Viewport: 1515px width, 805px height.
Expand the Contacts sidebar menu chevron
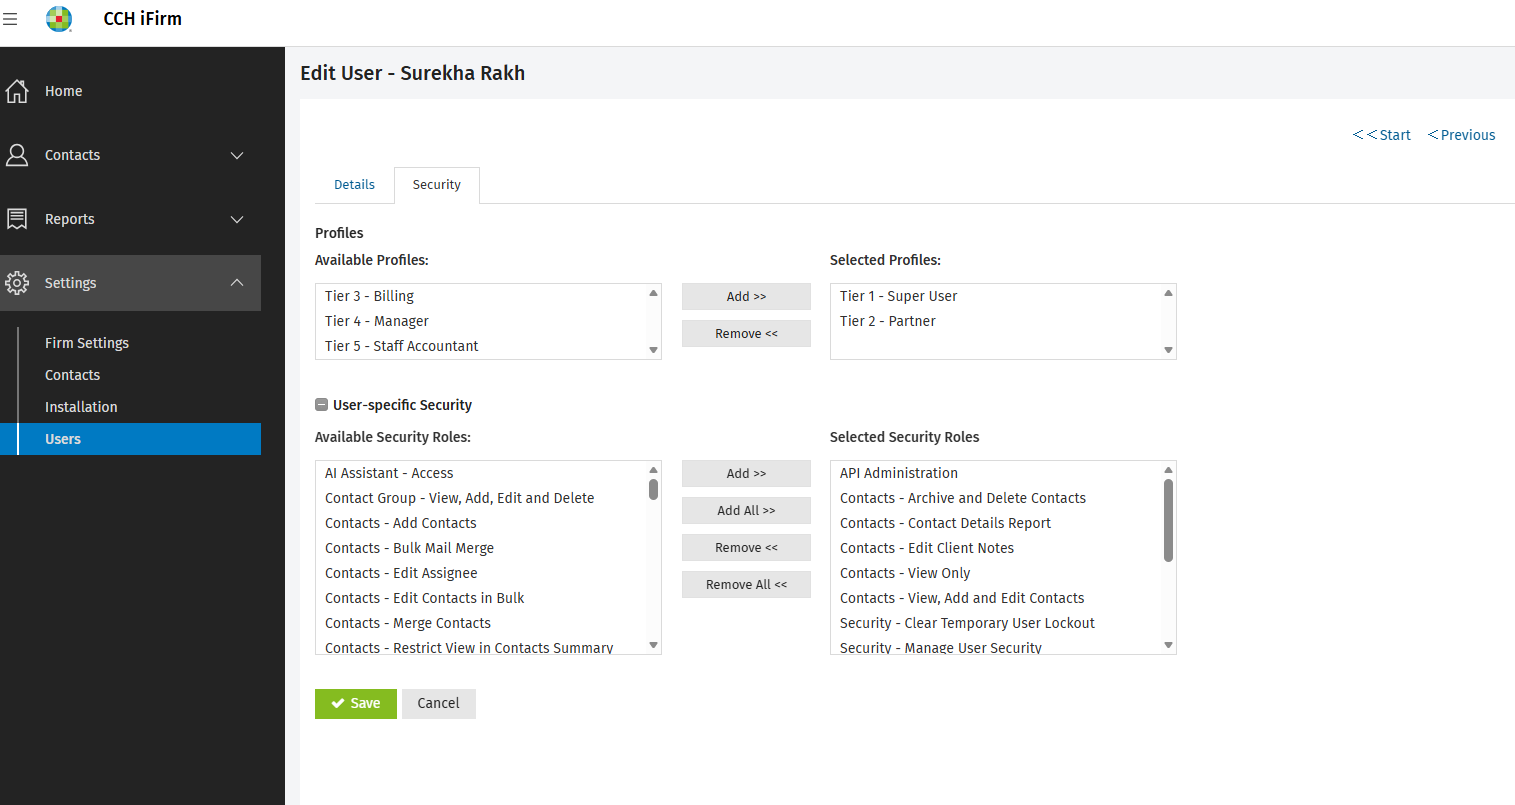pos(237,155)
